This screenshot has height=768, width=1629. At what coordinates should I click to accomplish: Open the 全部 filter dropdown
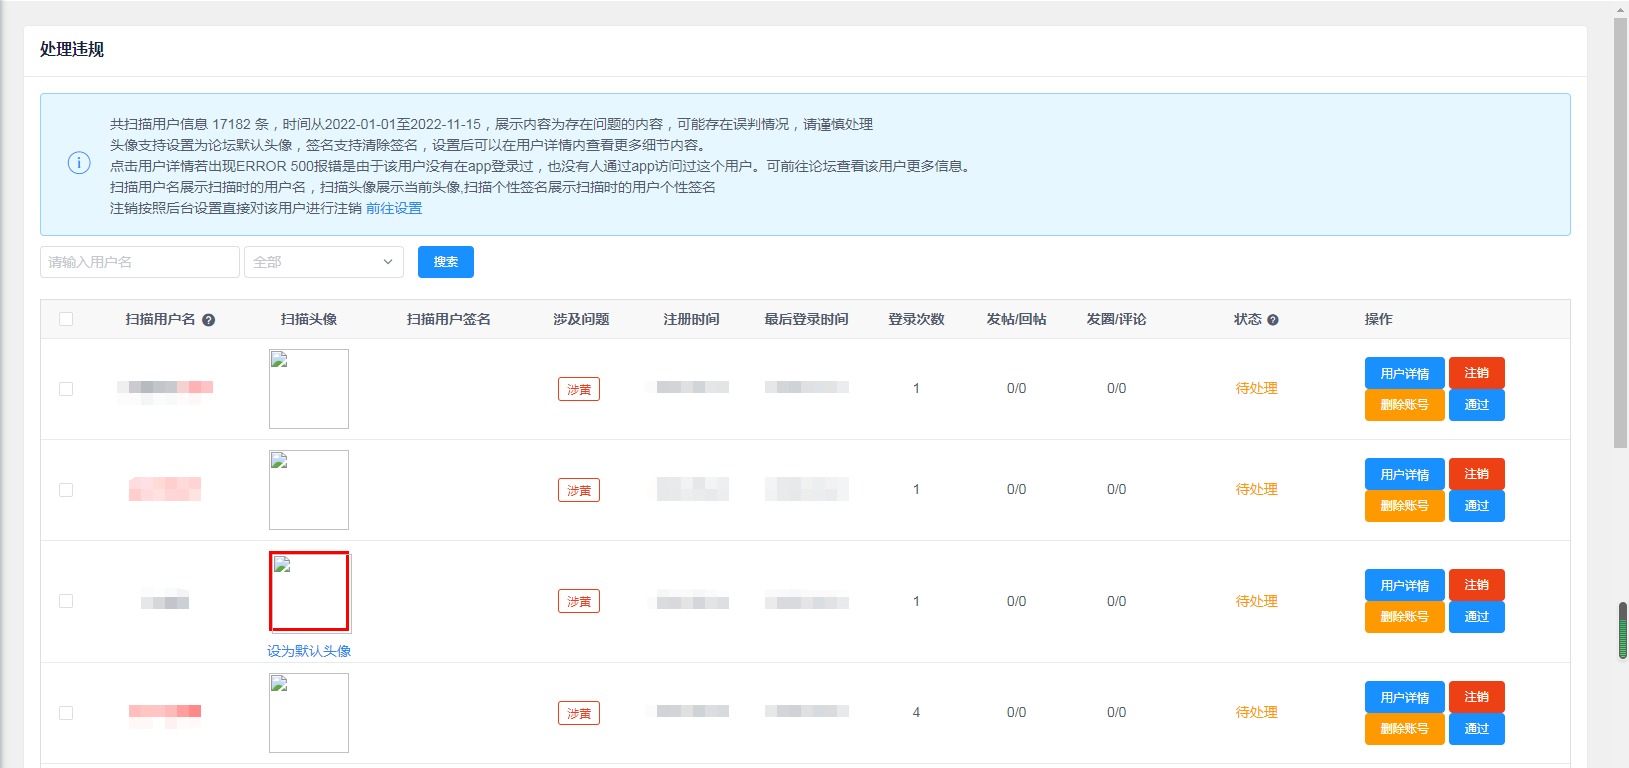(324, 262)
